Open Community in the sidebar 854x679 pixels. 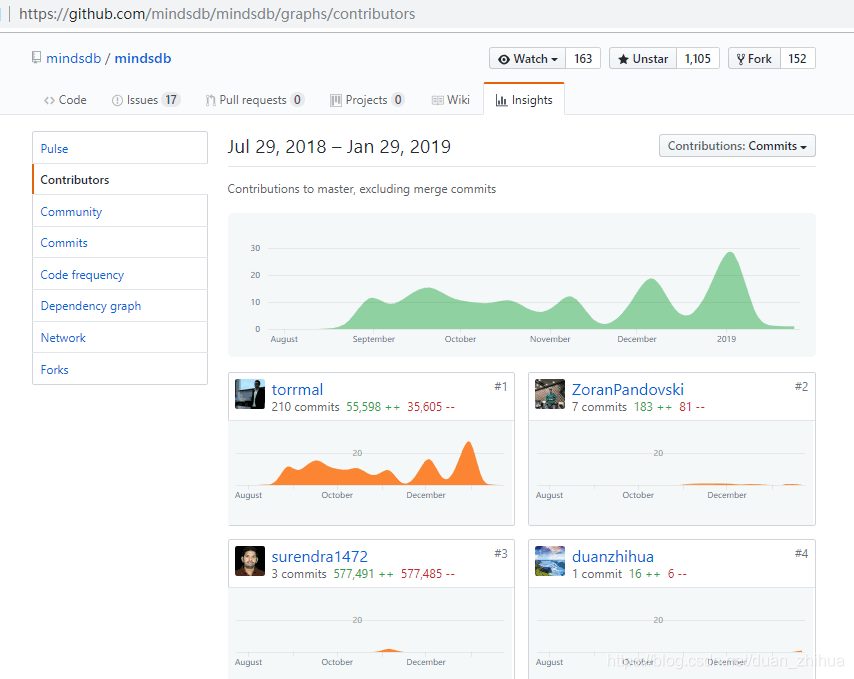120,211
